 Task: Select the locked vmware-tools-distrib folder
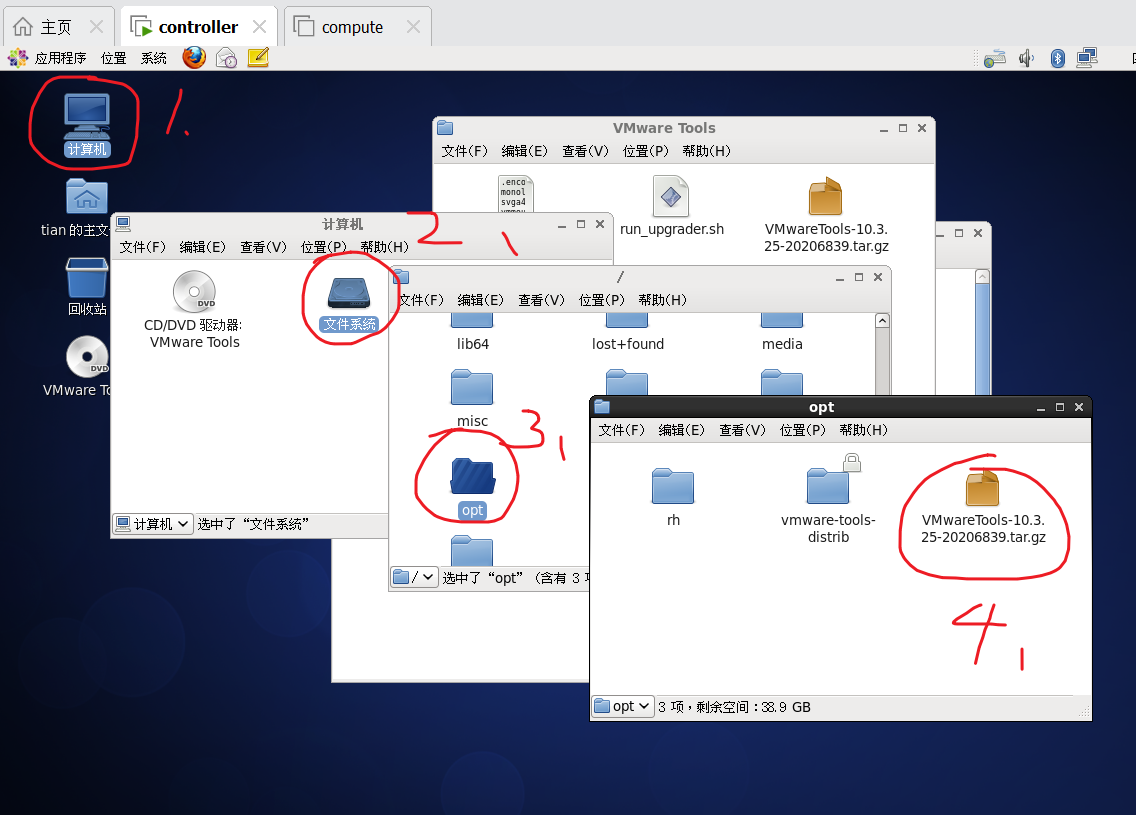828,499
